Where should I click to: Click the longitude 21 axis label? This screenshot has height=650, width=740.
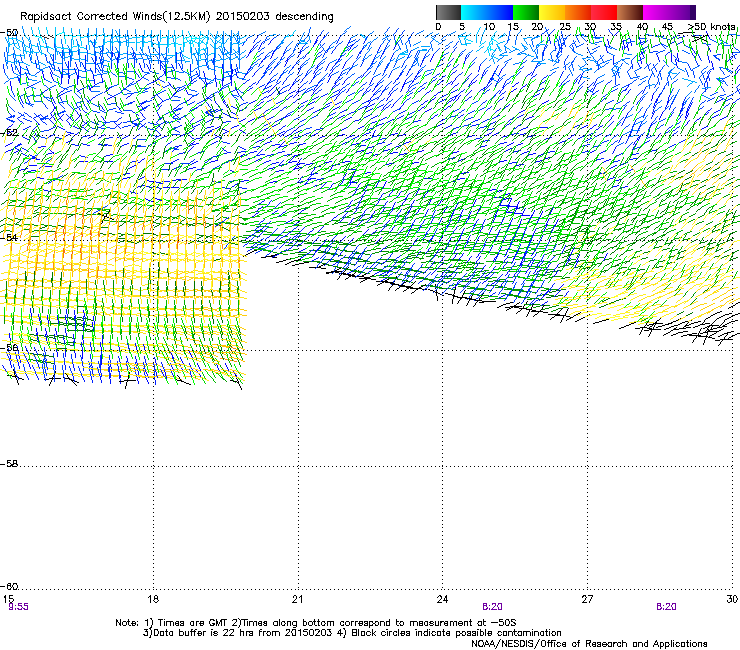coord(297,599)
